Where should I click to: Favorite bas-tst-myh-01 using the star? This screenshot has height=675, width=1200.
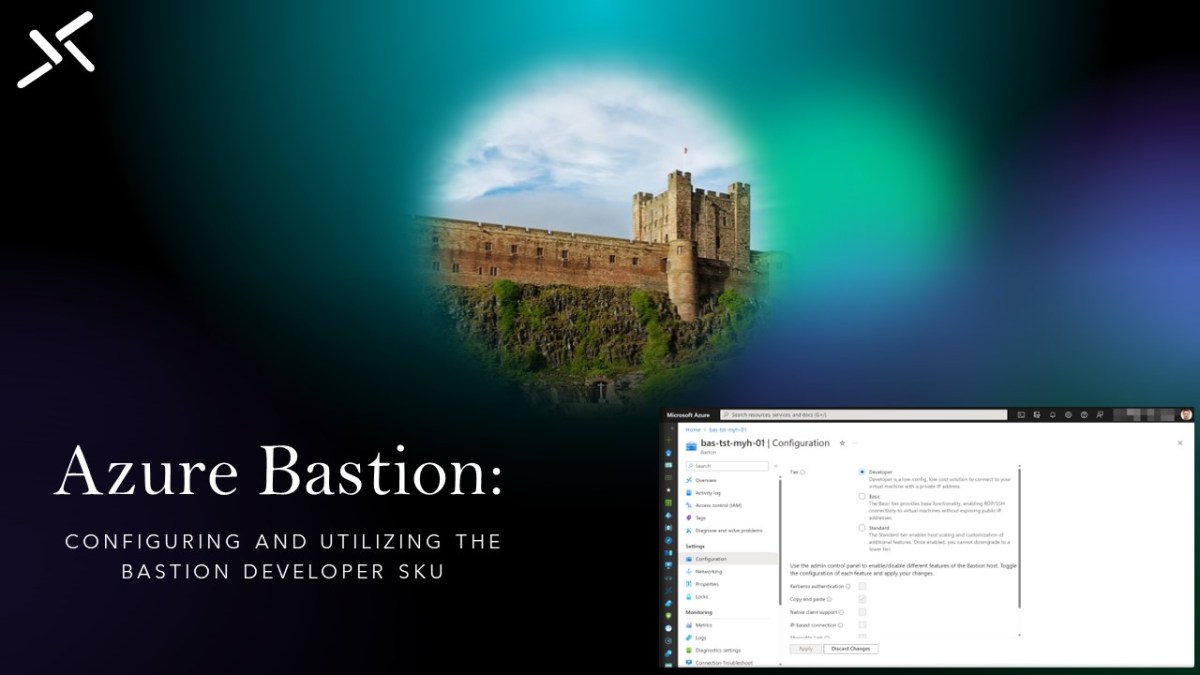click(842, 444)
